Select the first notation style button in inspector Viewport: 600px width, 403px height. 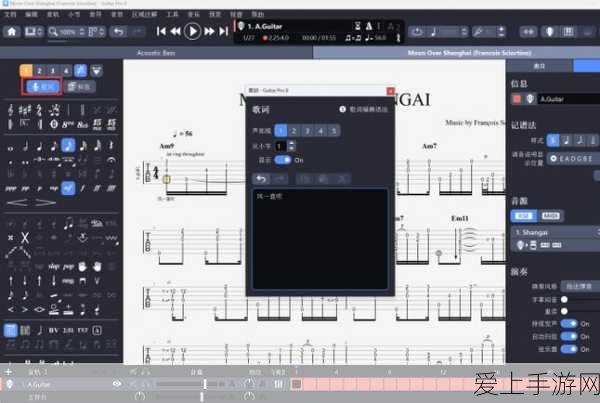(x=553, y=140)
